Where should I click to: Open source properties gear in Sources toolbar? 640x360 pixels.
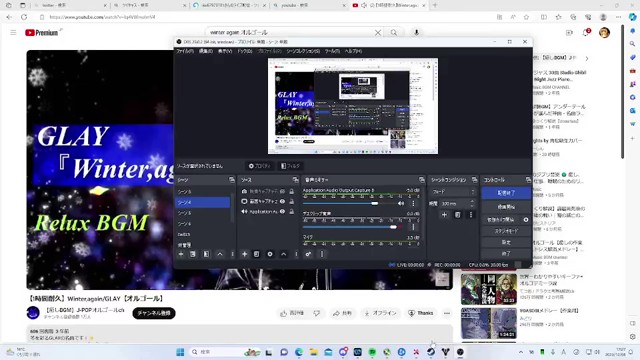coord(270,254)
